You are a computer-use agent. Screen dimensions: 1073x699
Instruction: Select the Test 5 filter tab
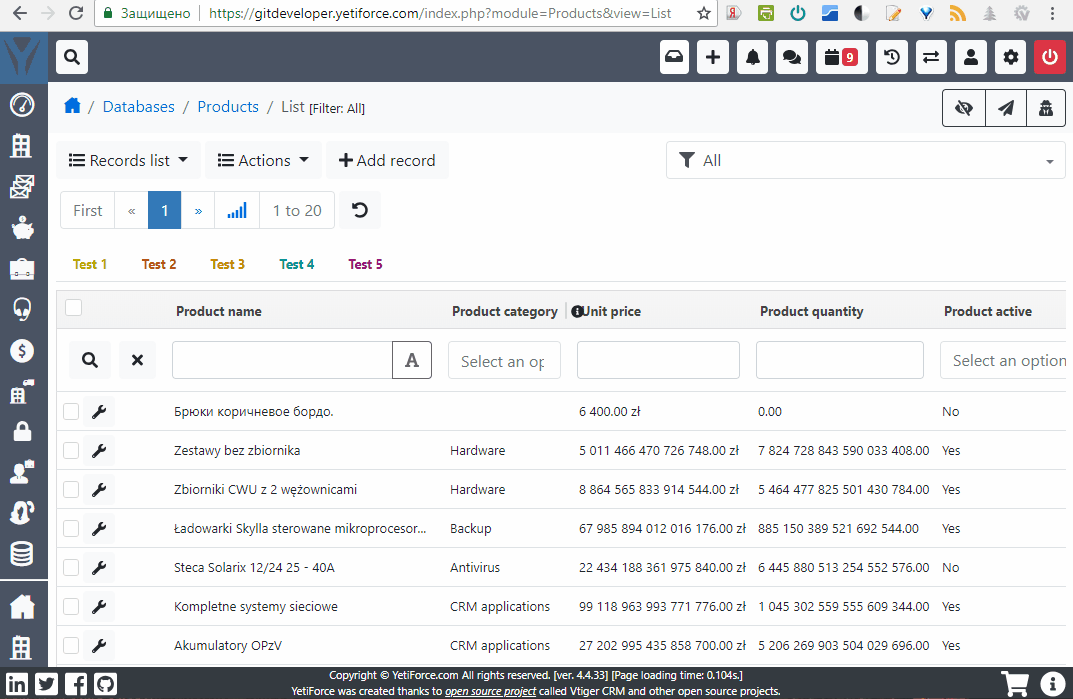[365, 264]
